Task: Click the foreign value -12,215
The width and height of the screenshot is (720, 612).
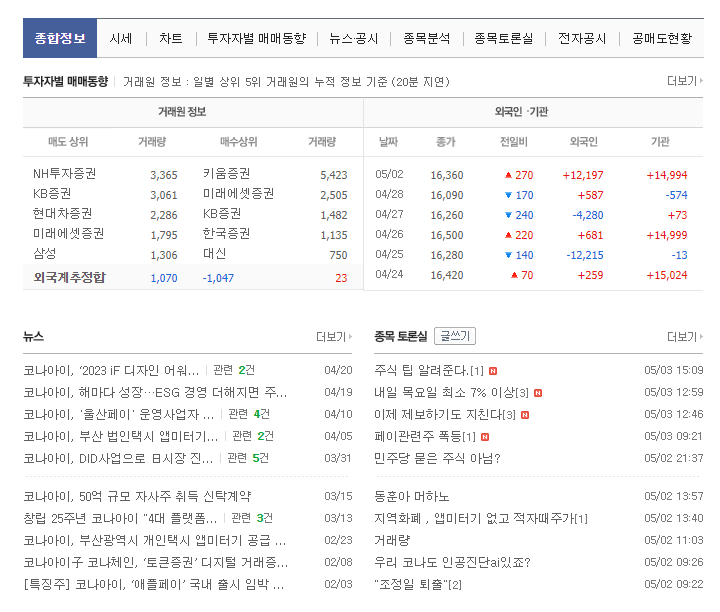Action: pos(585,255)
